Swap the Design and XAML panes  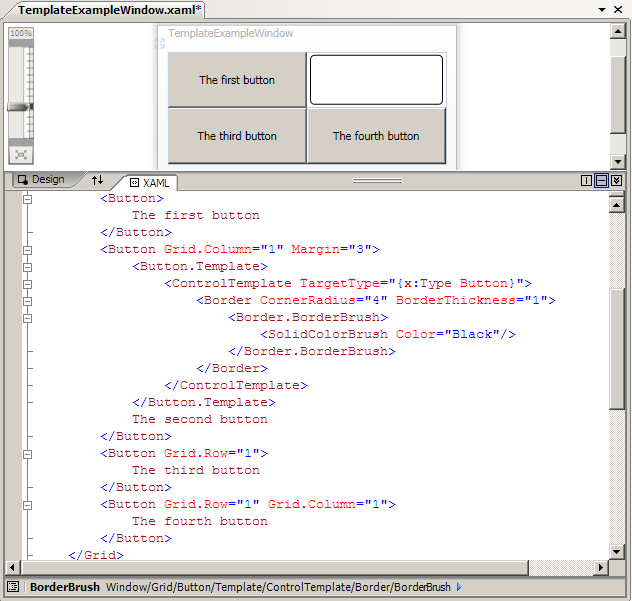[97, 180]
